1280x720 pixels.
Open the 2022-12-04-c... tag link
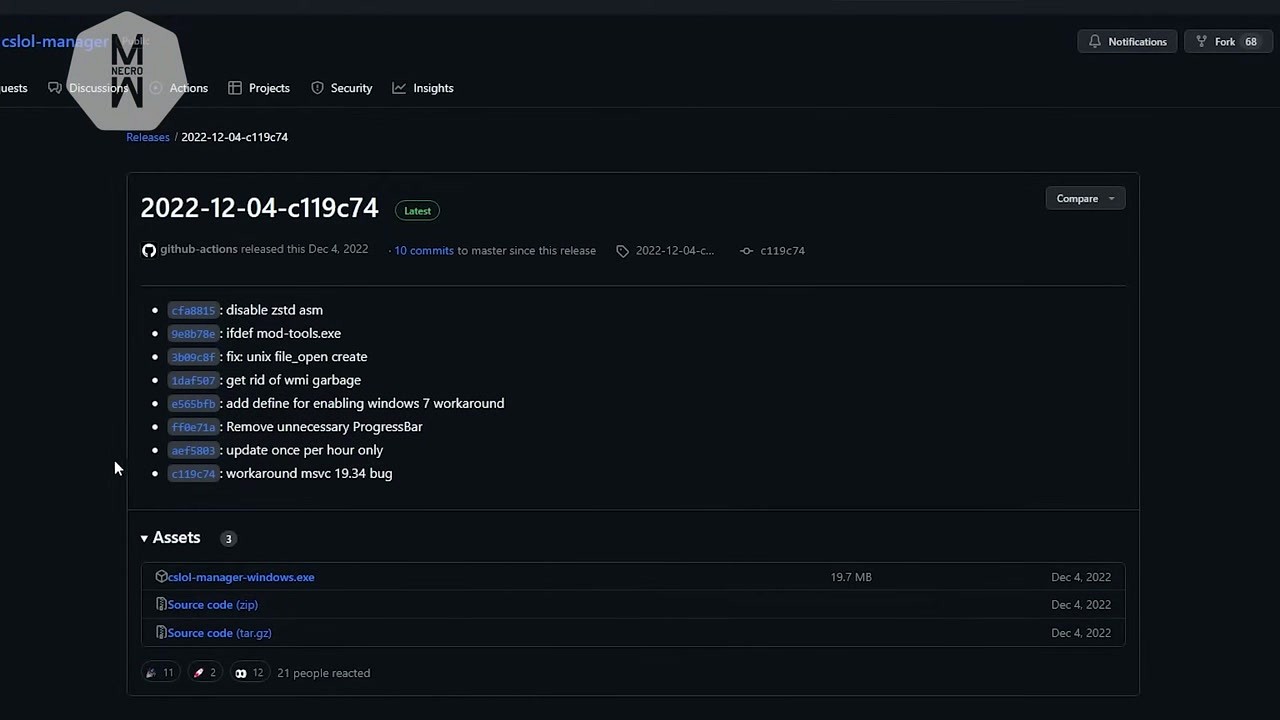point(675,251)
